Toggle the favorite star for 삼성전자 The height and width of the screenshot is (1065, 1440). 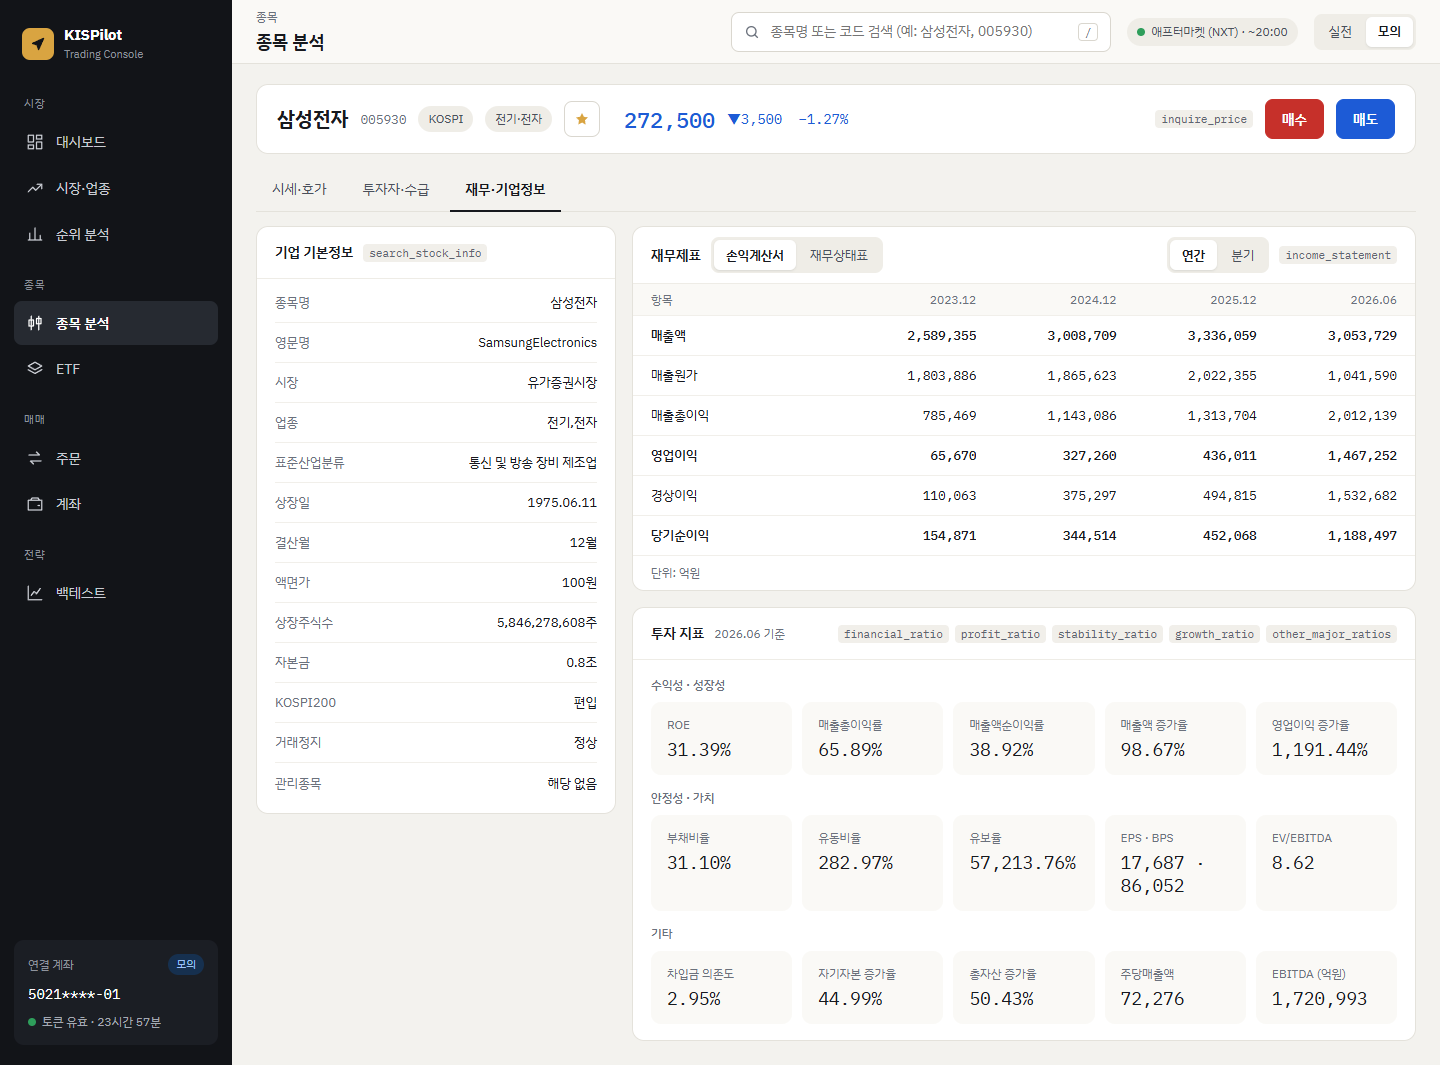582,119
